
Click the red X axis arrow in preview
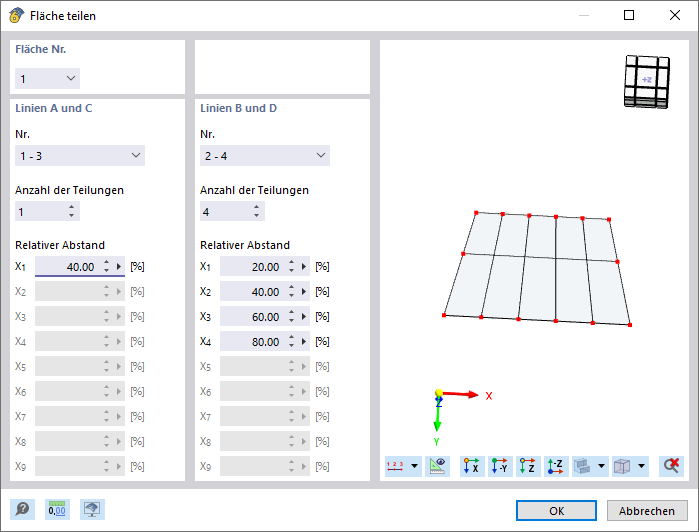coord(461,394)
